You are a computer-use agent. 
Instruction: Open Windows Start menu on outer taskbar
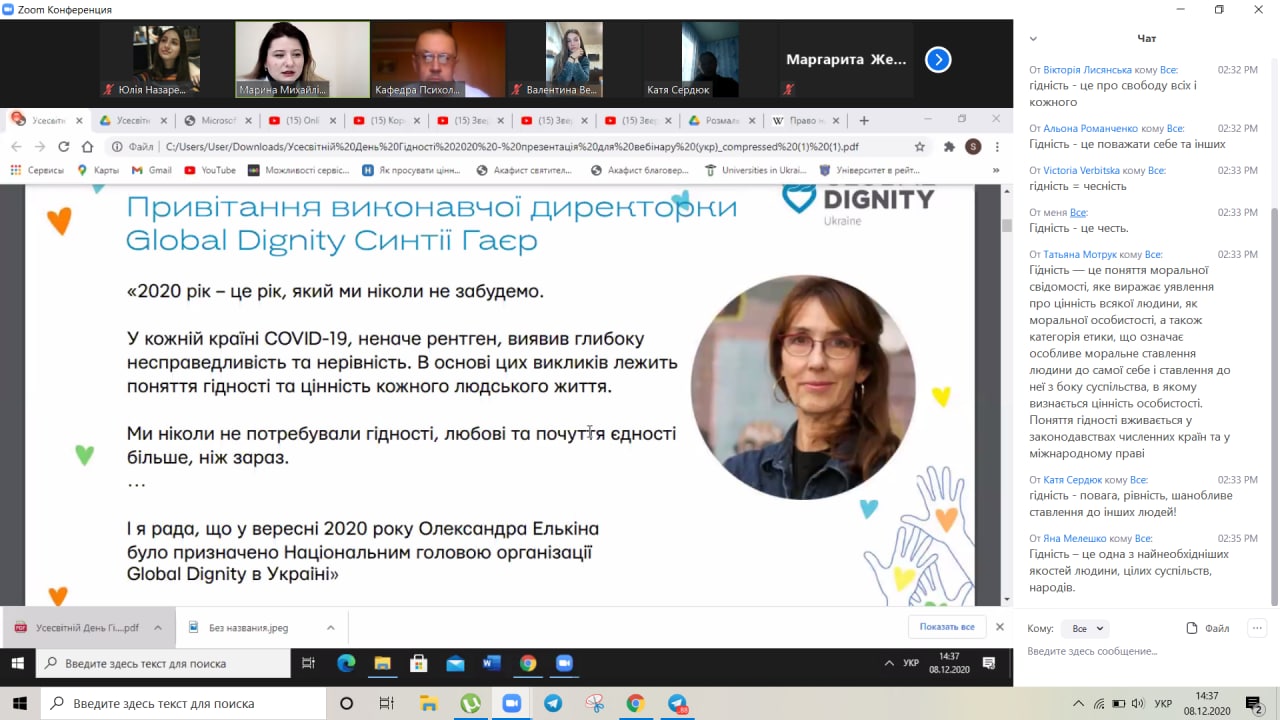pos(20,703)
